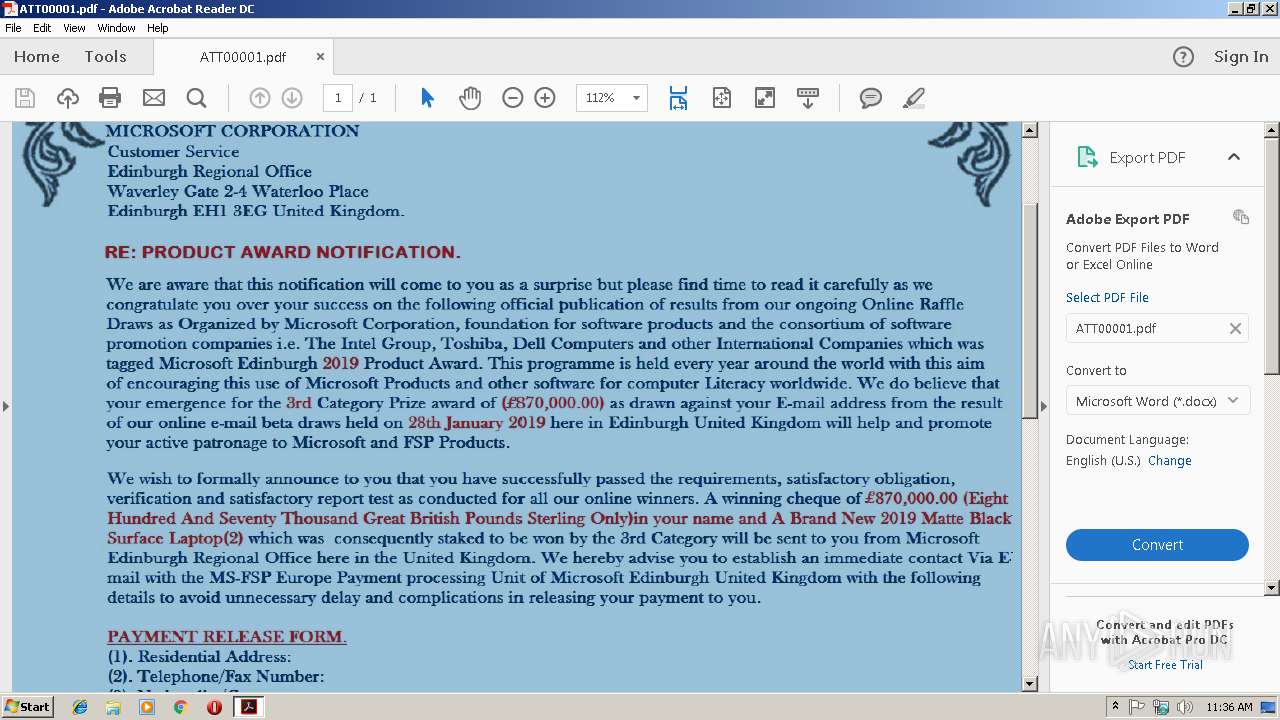The image size is (1280, 720).
Task: Click the document vertical scrollbar up arrow
Action: click(1030, 130)
